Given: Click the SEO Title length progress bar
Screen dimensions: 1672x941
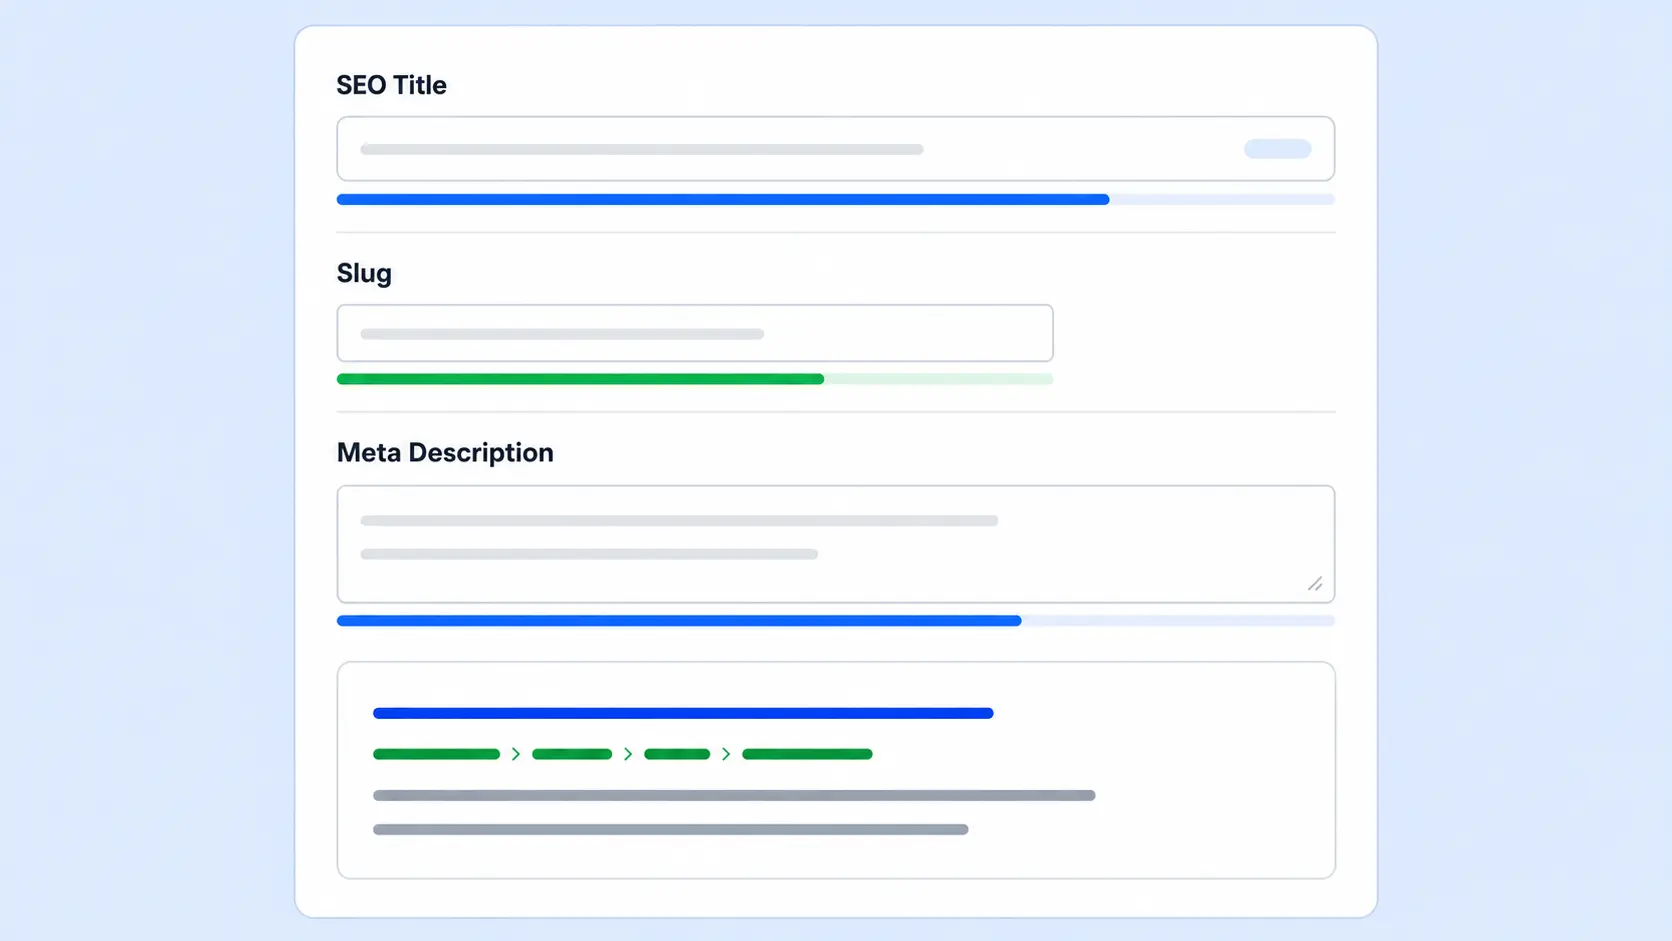Looking at the screenshot, I should click(835, 200).
